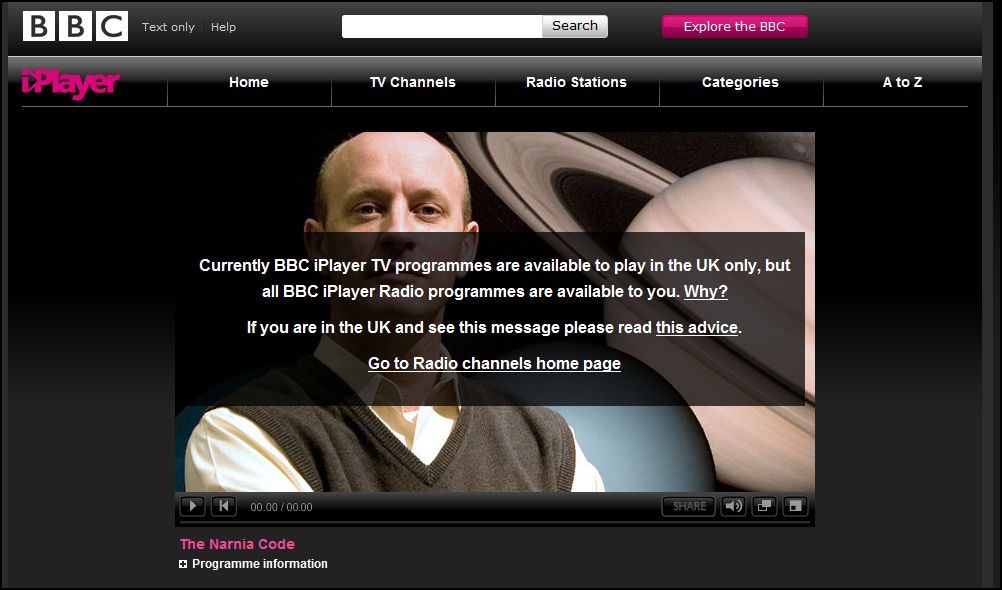The width and height of the screenshot is (1002, 590).
Task: Play the video with the play button
Action: point(192,506)
